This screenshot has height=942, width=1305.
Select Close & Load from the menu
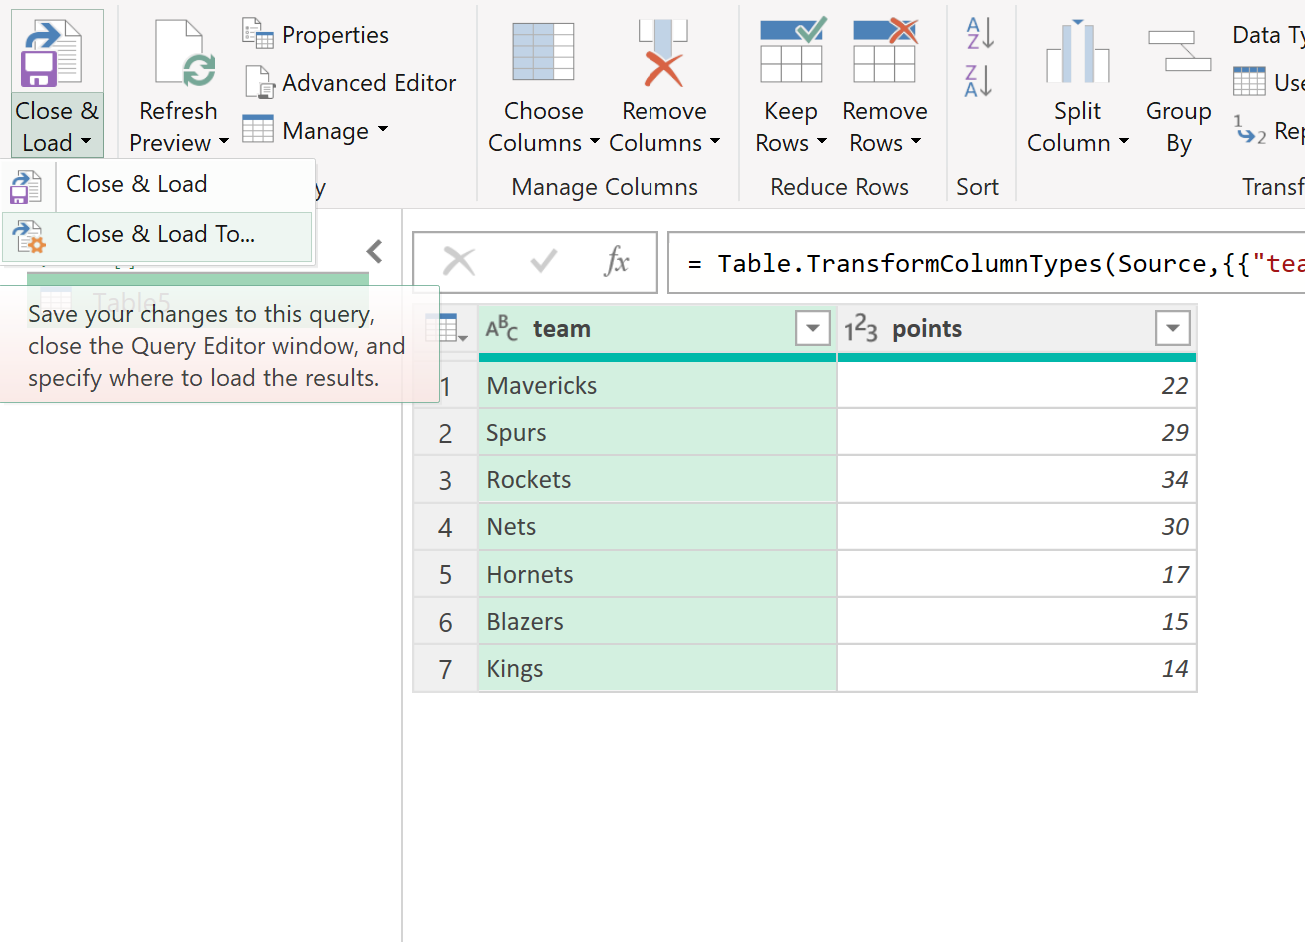[135, 184]
